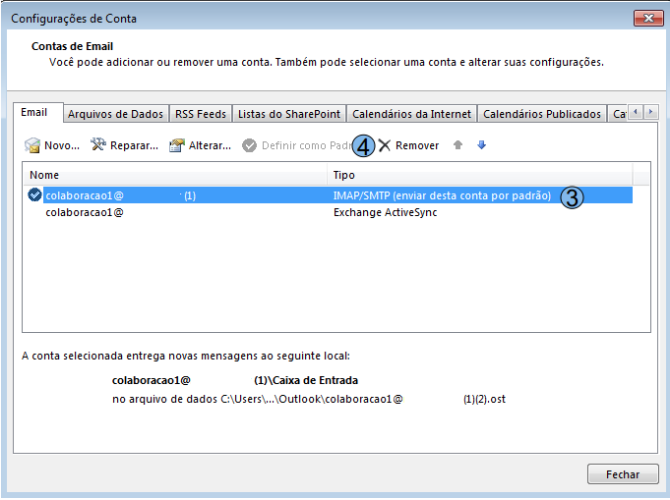Click the Novo new account icon
Screen dimensions: 670x500
tap(32, 146)
